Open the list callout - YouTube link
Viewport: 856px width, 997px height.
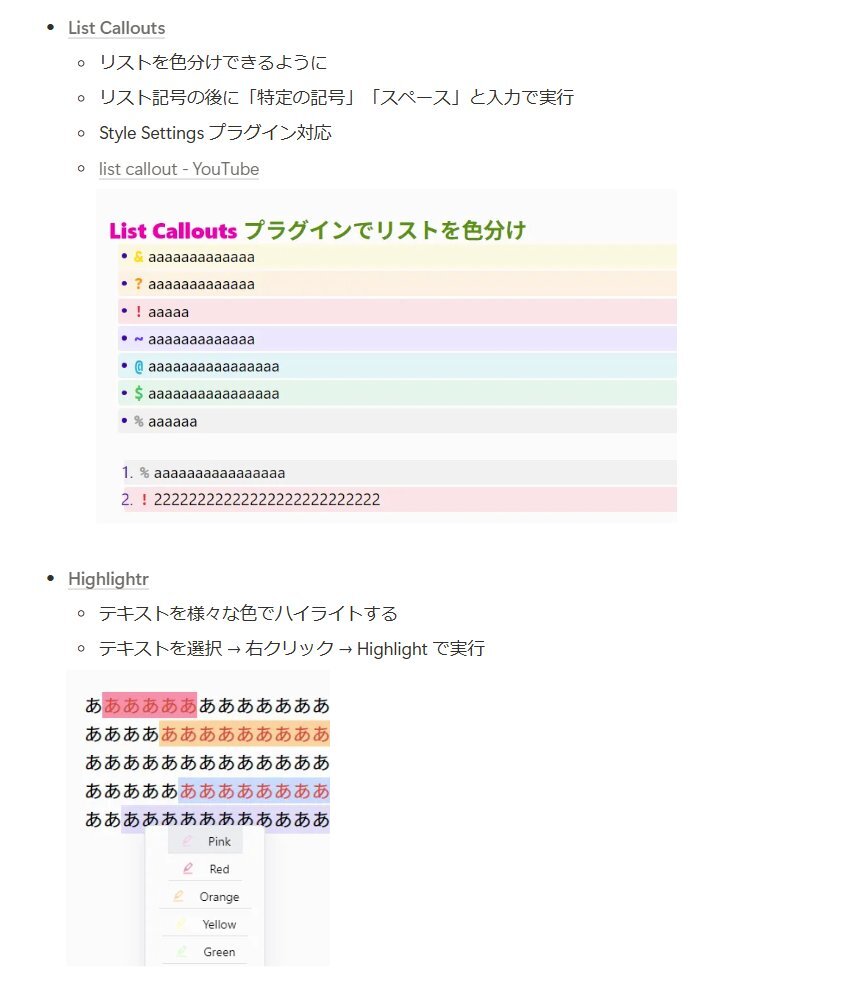click(178, 169)
